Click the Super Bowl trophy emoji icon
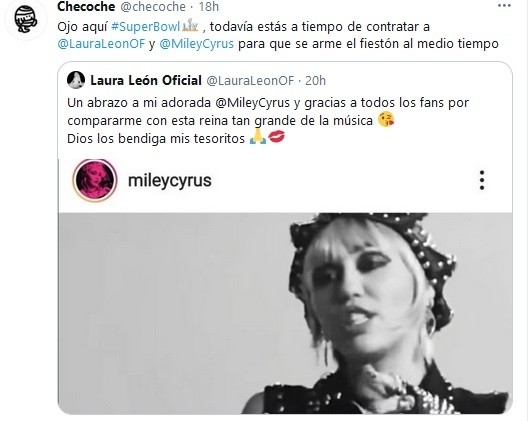 pos(190,25)
